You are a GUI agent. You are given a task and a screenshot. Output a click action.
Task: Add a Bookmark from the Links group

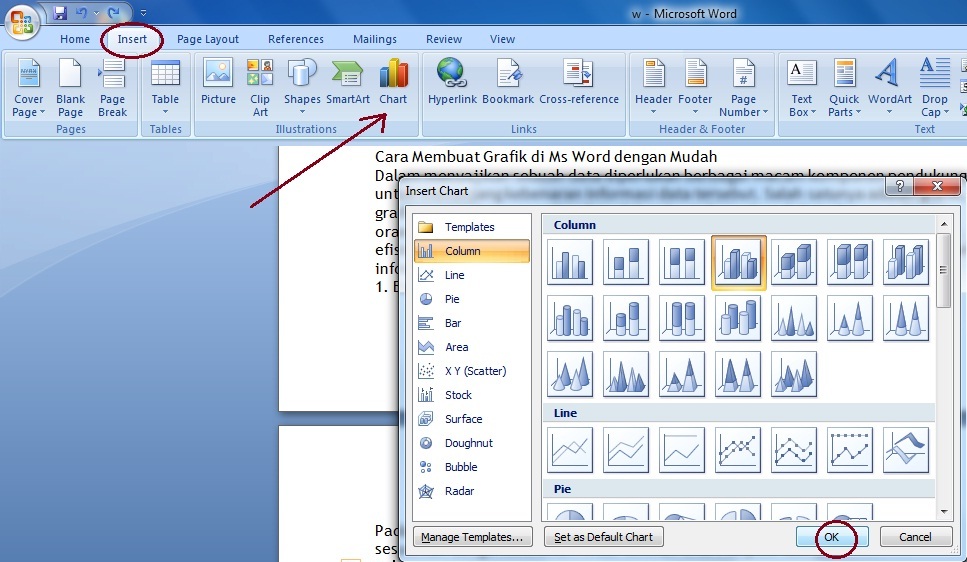point(508,81)
